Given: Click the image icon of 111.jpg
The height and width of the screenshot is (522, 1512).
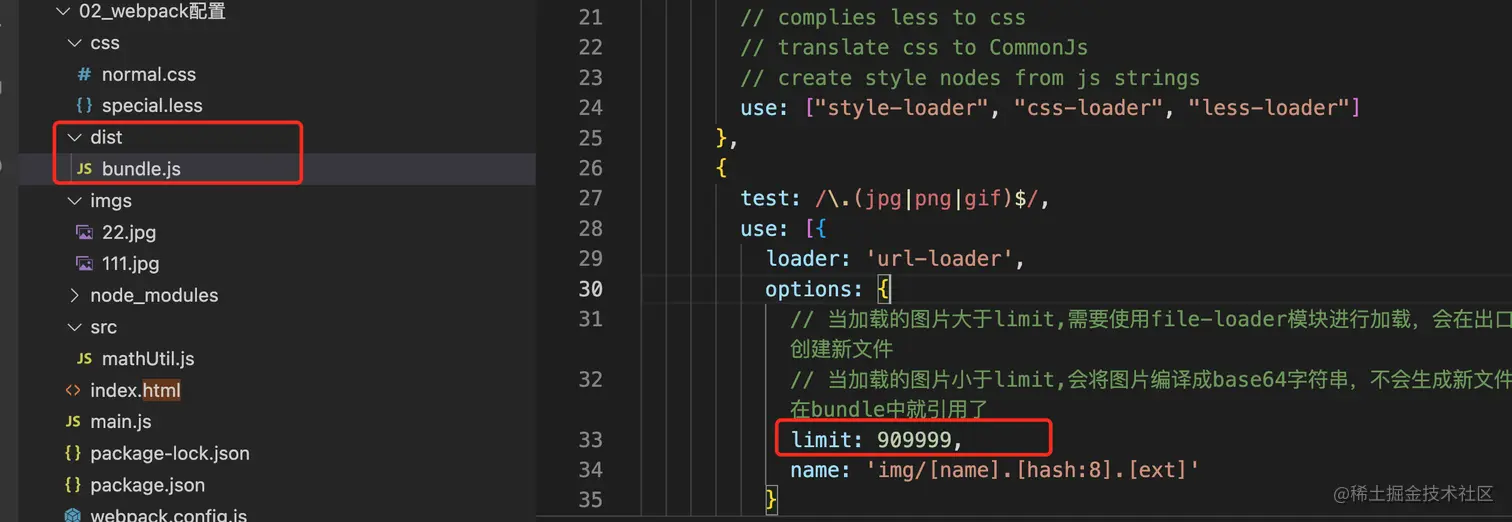Looking at the screenshot, I should (85, 264).
